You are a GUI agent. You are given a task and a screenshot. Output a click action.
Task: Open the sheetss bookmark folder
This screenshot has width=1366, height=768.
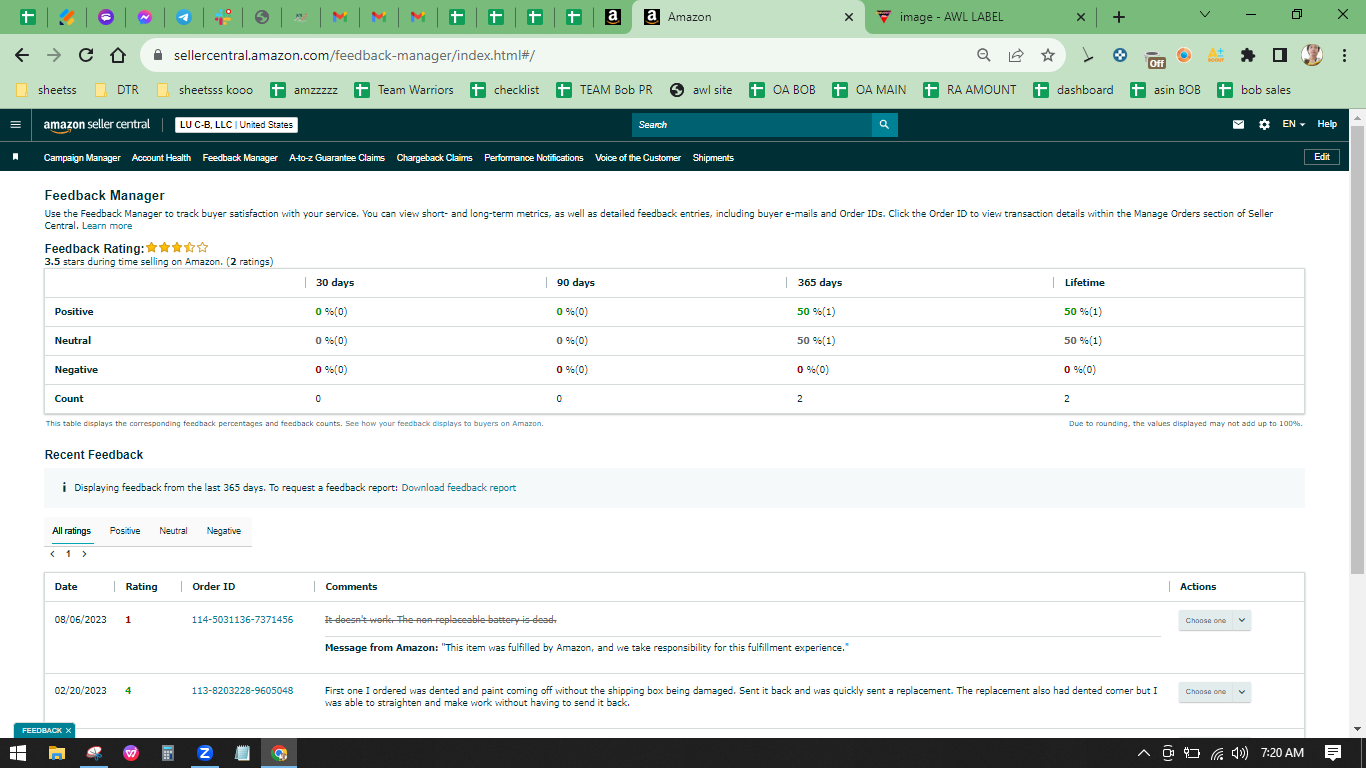(47, 90)
